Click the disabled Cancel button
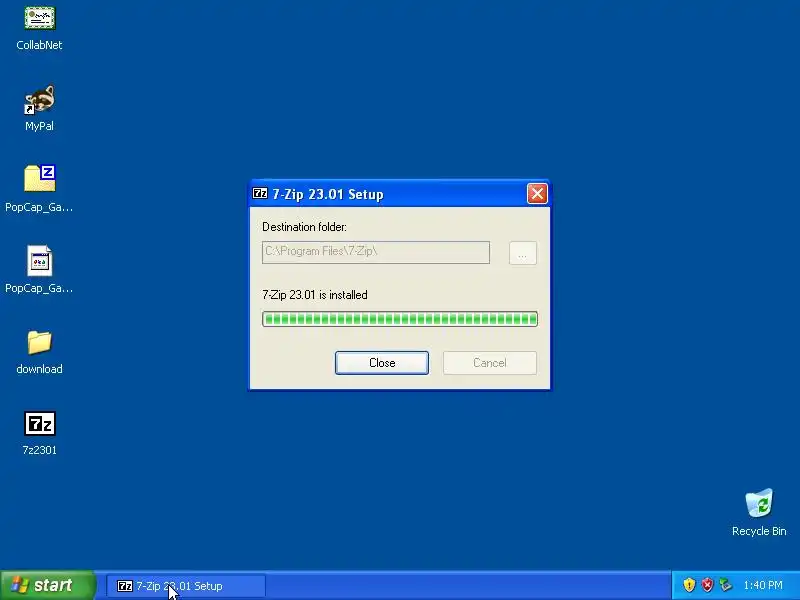This screenshot has height=600, width=800. coord(490,363)
